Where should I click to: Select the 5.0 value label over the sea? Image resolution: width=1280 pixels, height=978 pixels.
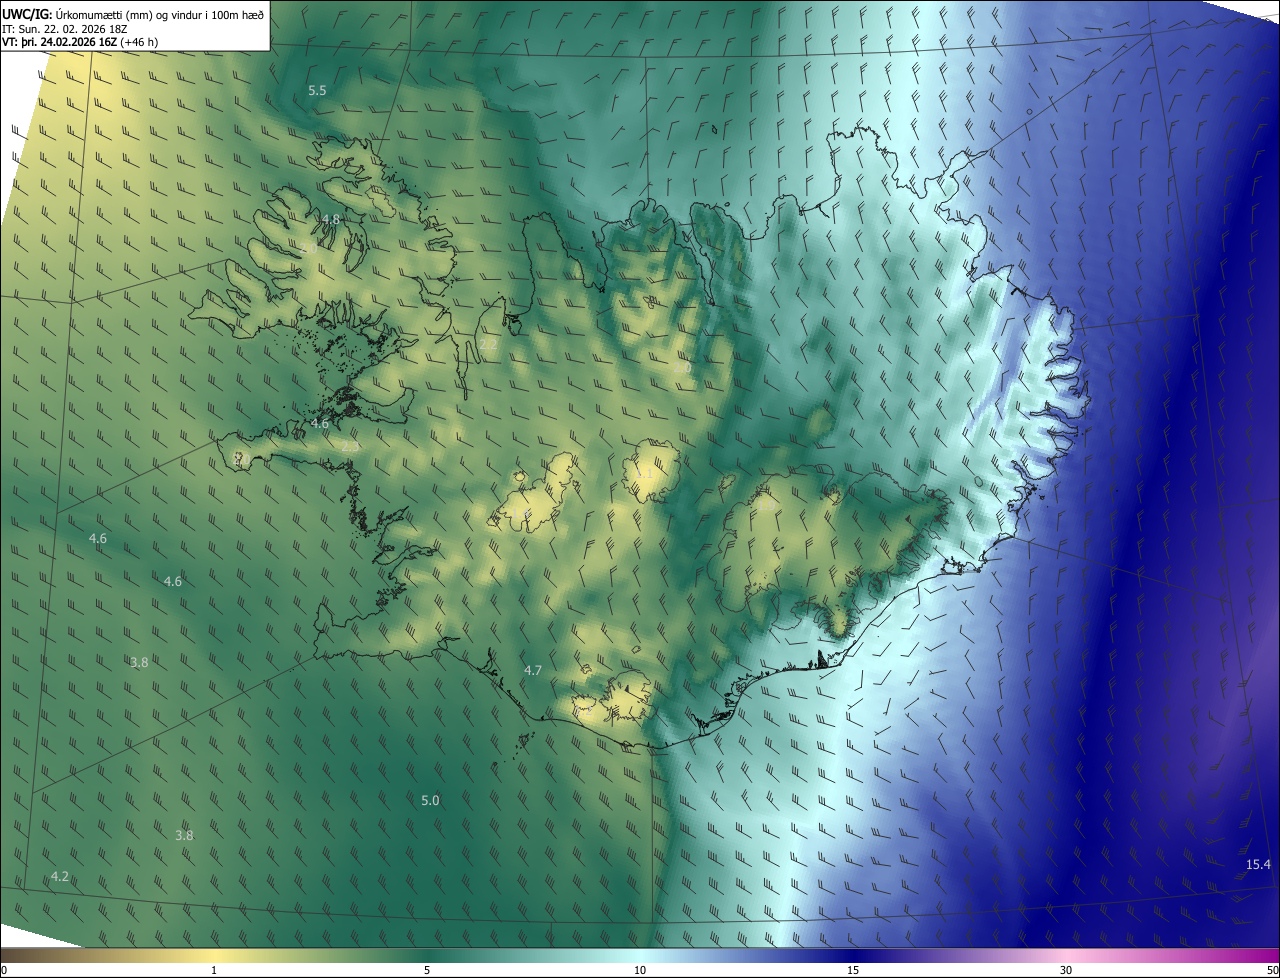[x=430, y=801]
